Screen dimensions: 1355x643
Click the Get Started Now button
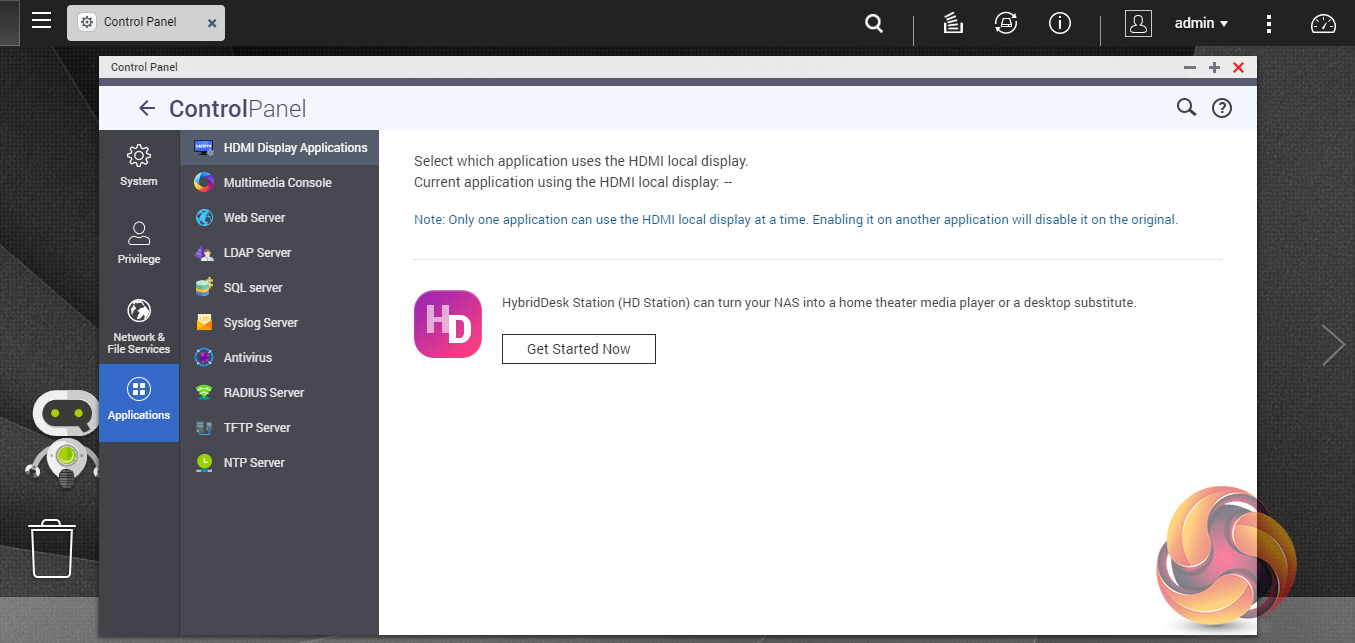tap(578, 349)
